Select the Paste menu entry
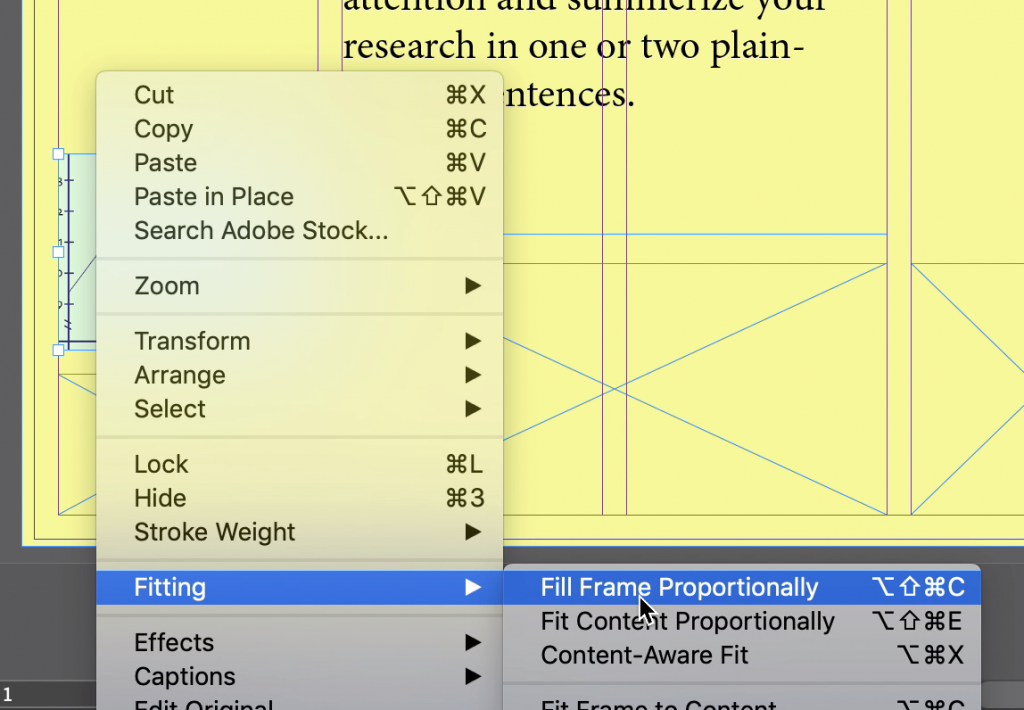The height and width of the screenshot is (710, 1024). pyautogui.click(x=300, y=163)
